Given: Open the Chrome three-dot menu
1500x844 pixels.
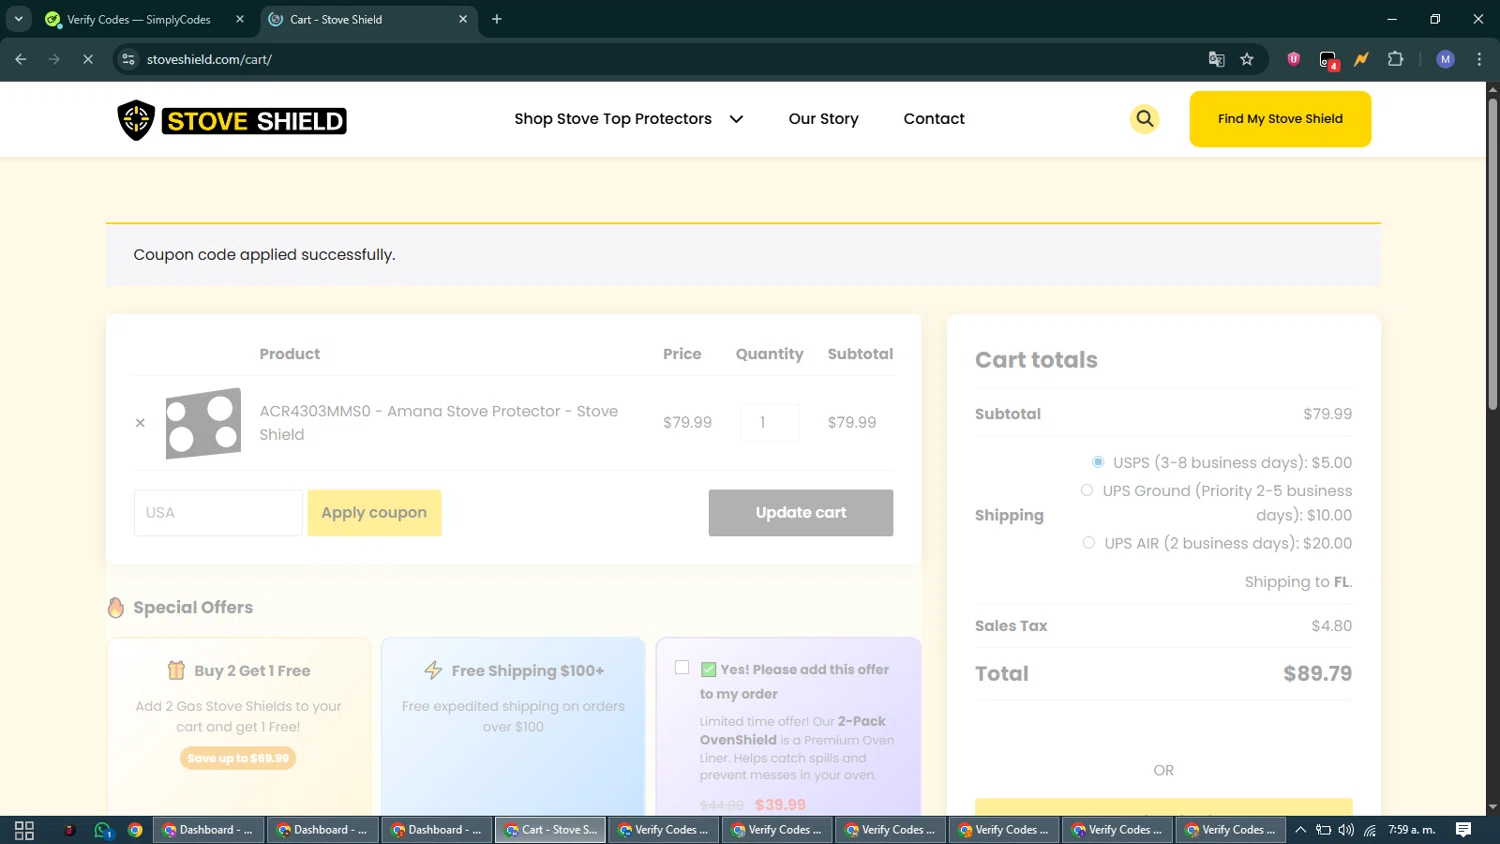Looking at the screenshot, I should [1479, 59].
